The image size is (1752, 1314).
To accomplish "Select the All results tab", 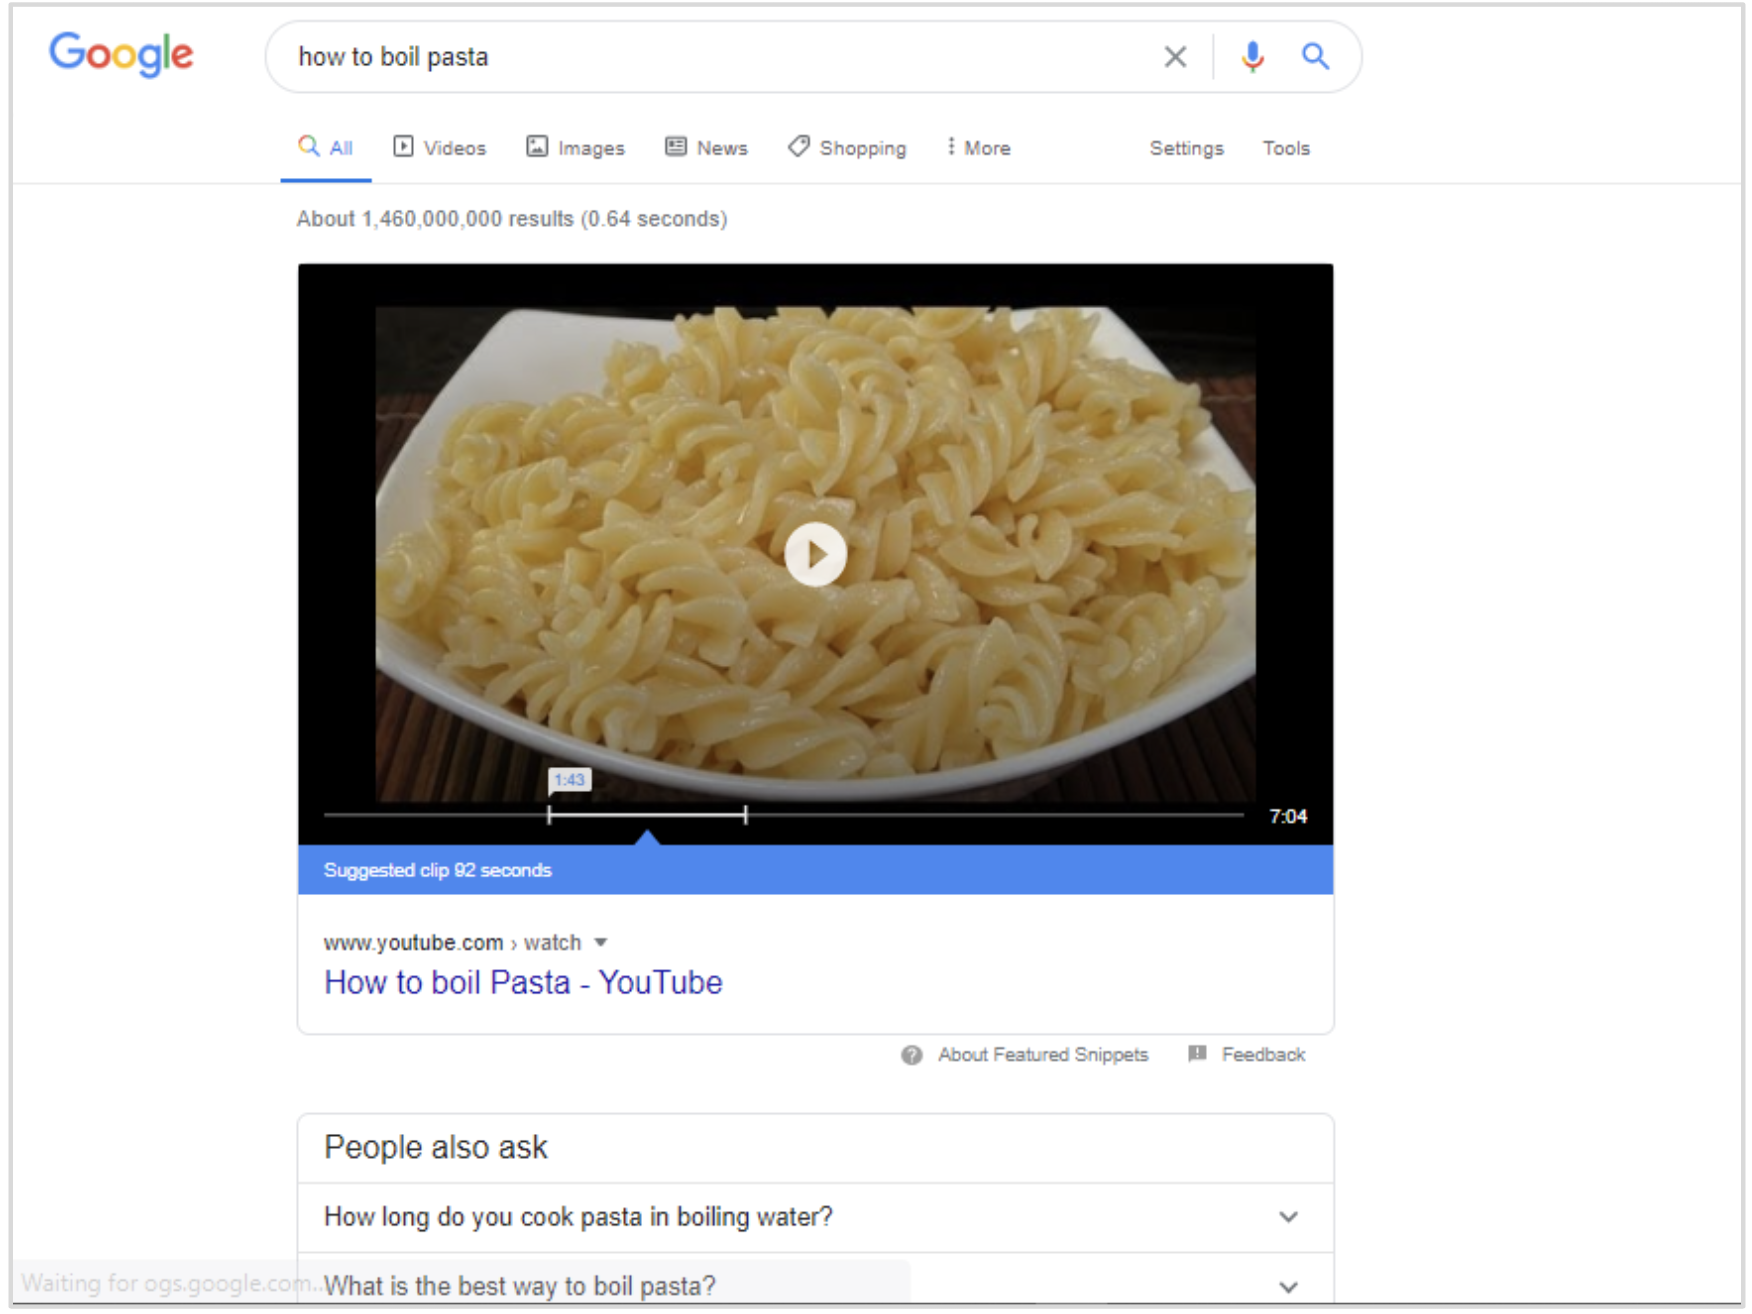I will pyautogui.click(x=326, y=148).
